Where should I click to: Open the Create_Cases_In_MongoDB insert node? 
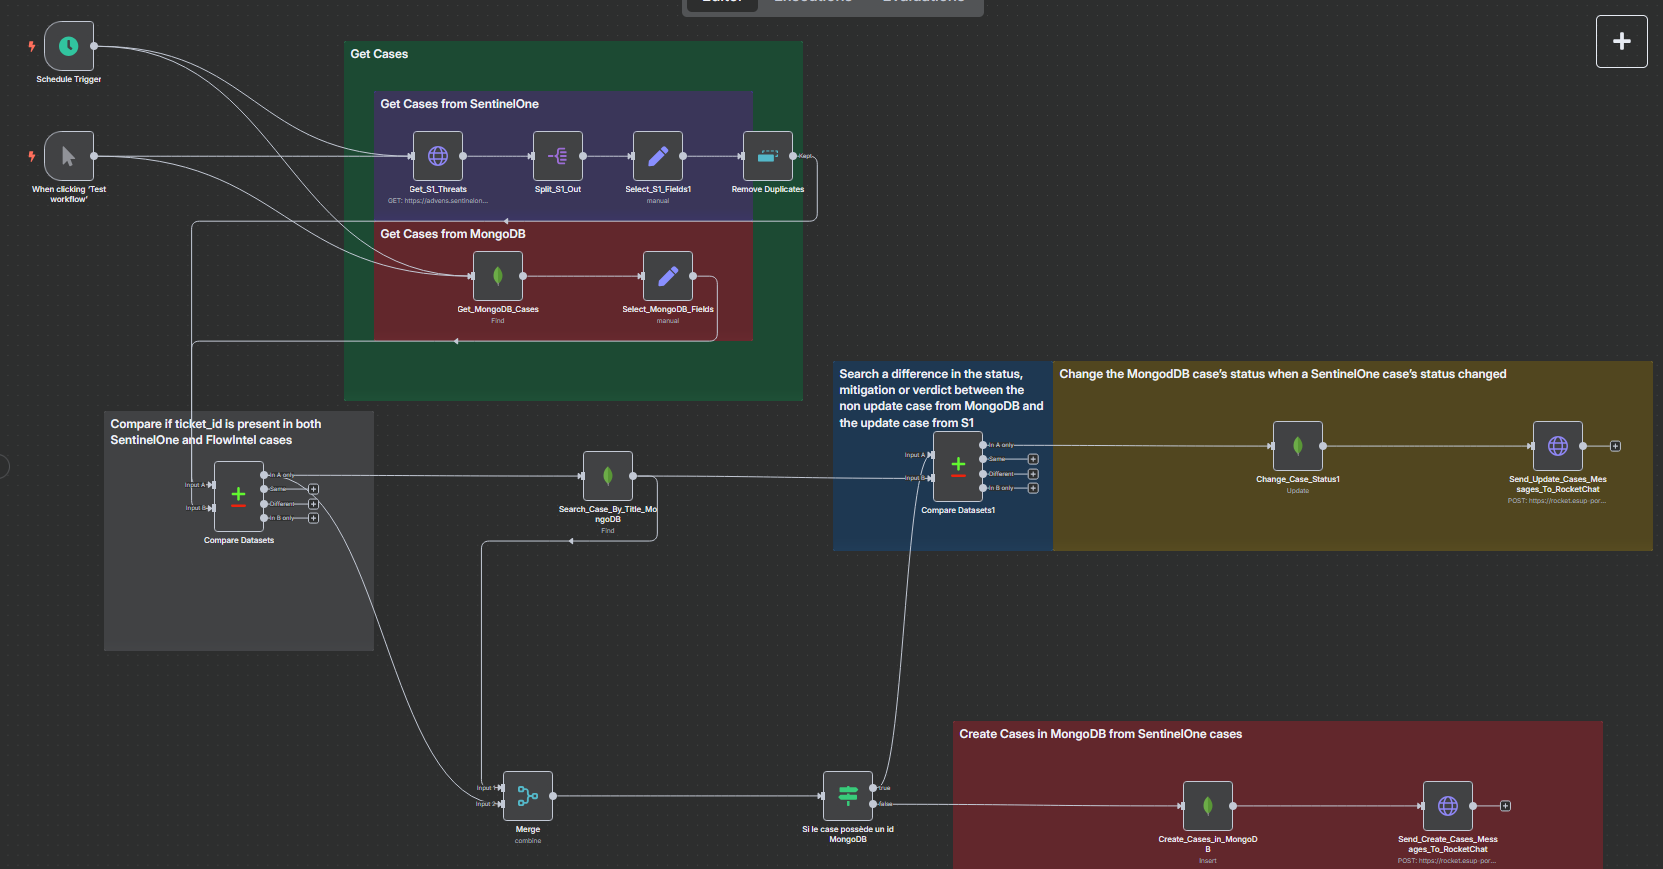(x=1208, y=806)
